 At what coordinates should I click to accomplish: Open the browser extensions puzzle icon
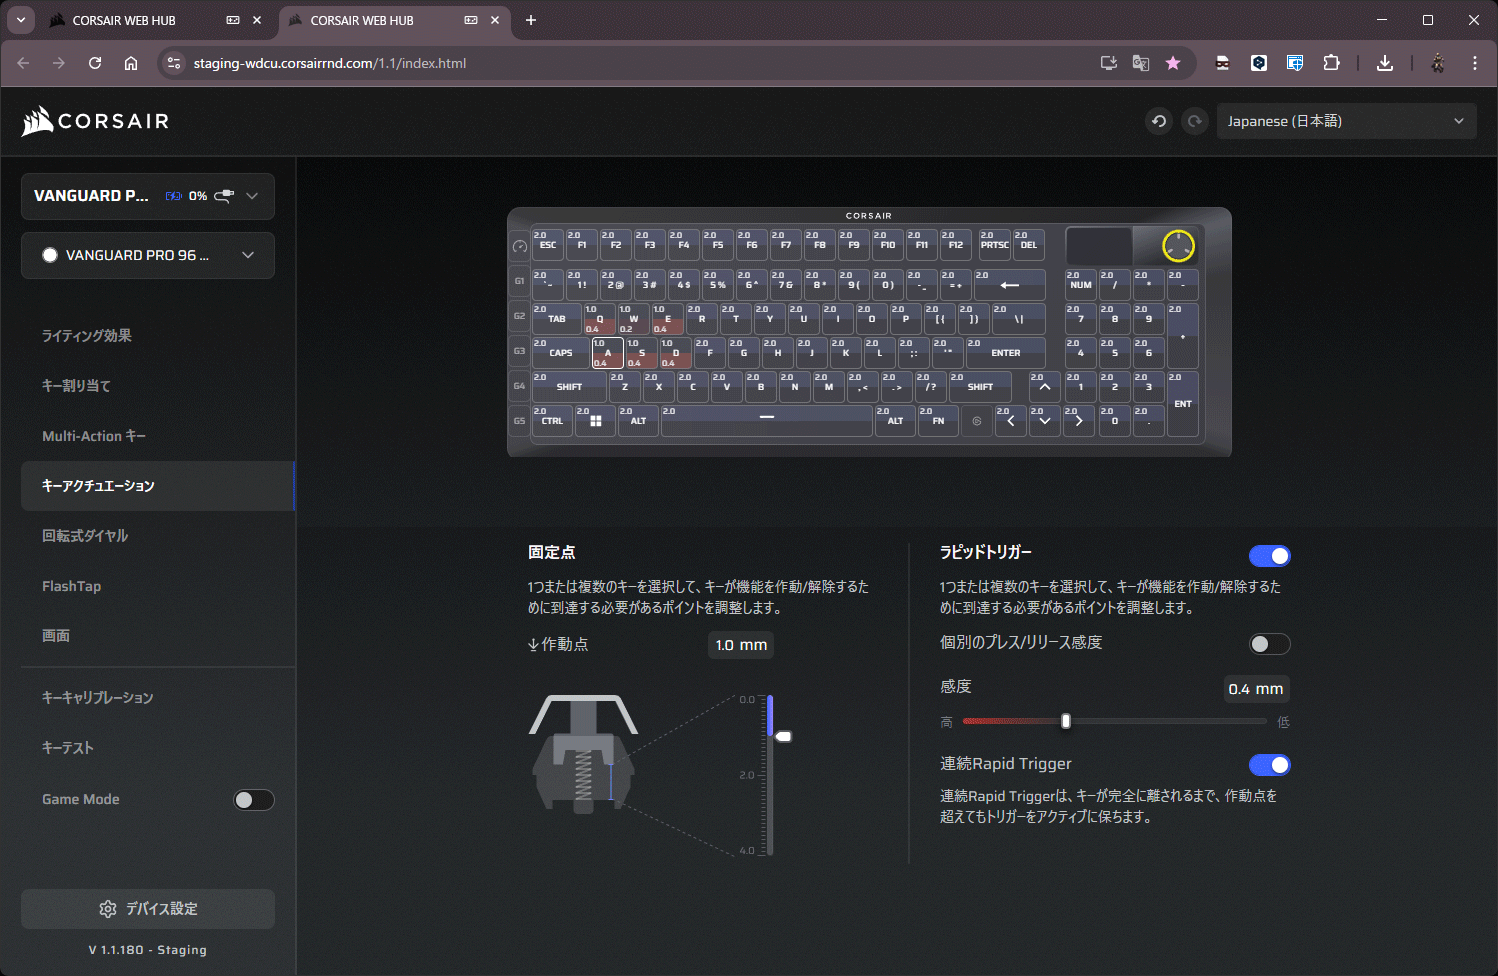tap(1331, 63)
